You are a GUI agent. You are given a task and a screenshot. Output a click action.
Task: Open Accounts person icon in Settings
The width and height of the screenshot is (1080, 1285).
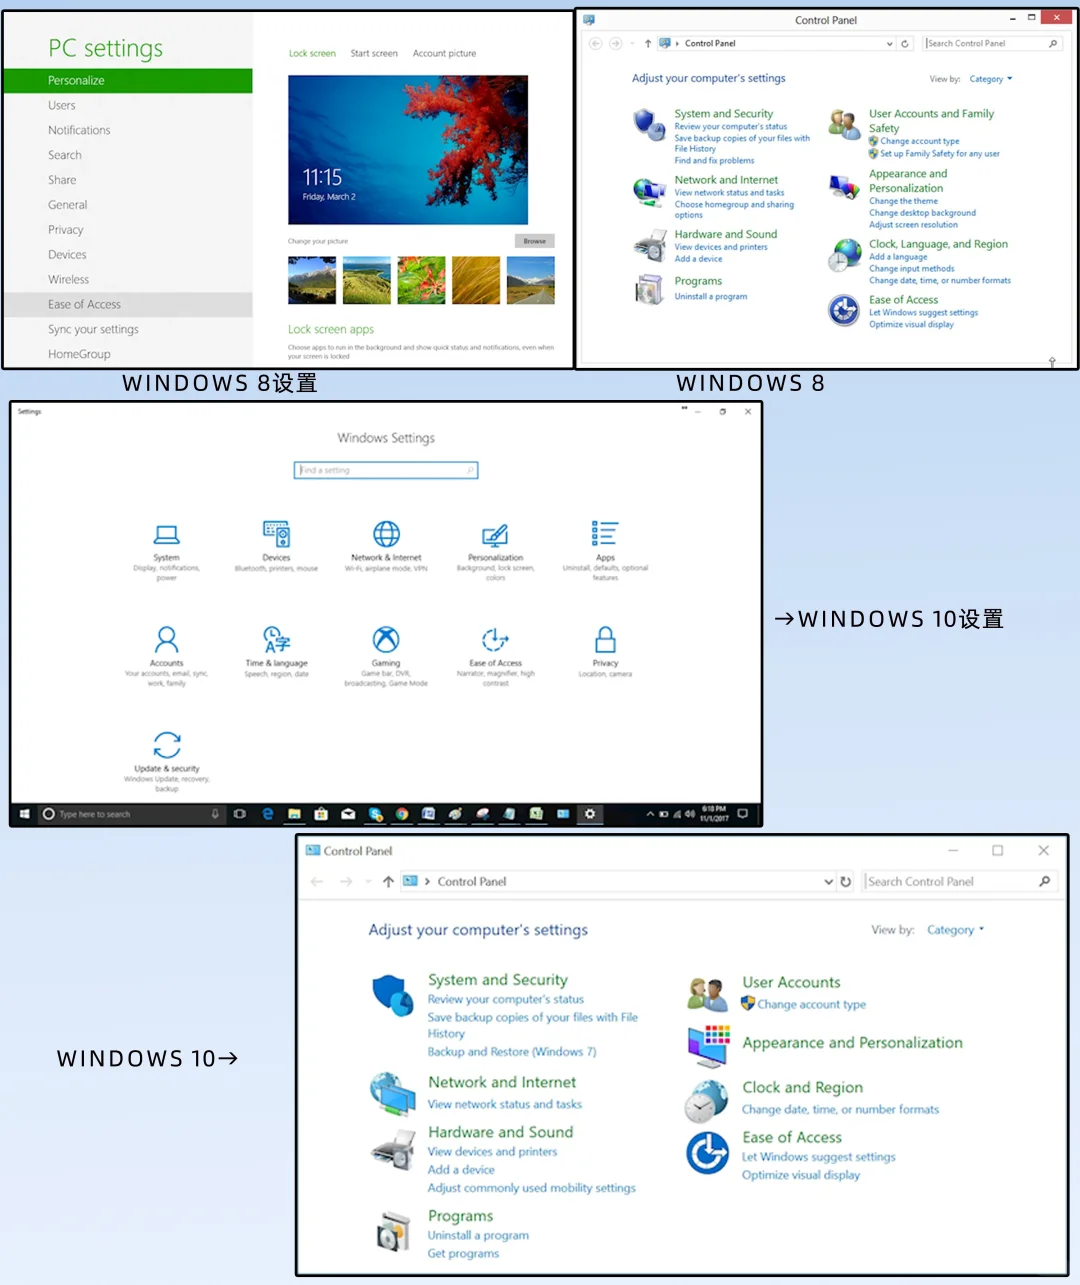point(167,640)
